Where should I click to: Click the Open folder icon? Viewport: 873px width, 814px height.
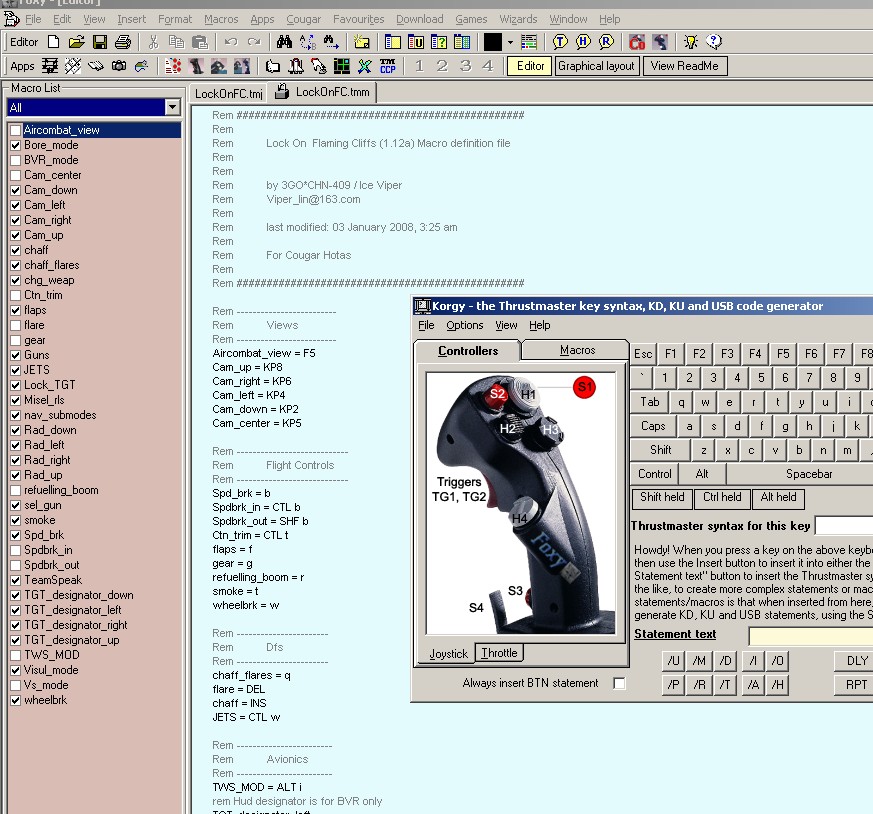click(x=76, y=42)
